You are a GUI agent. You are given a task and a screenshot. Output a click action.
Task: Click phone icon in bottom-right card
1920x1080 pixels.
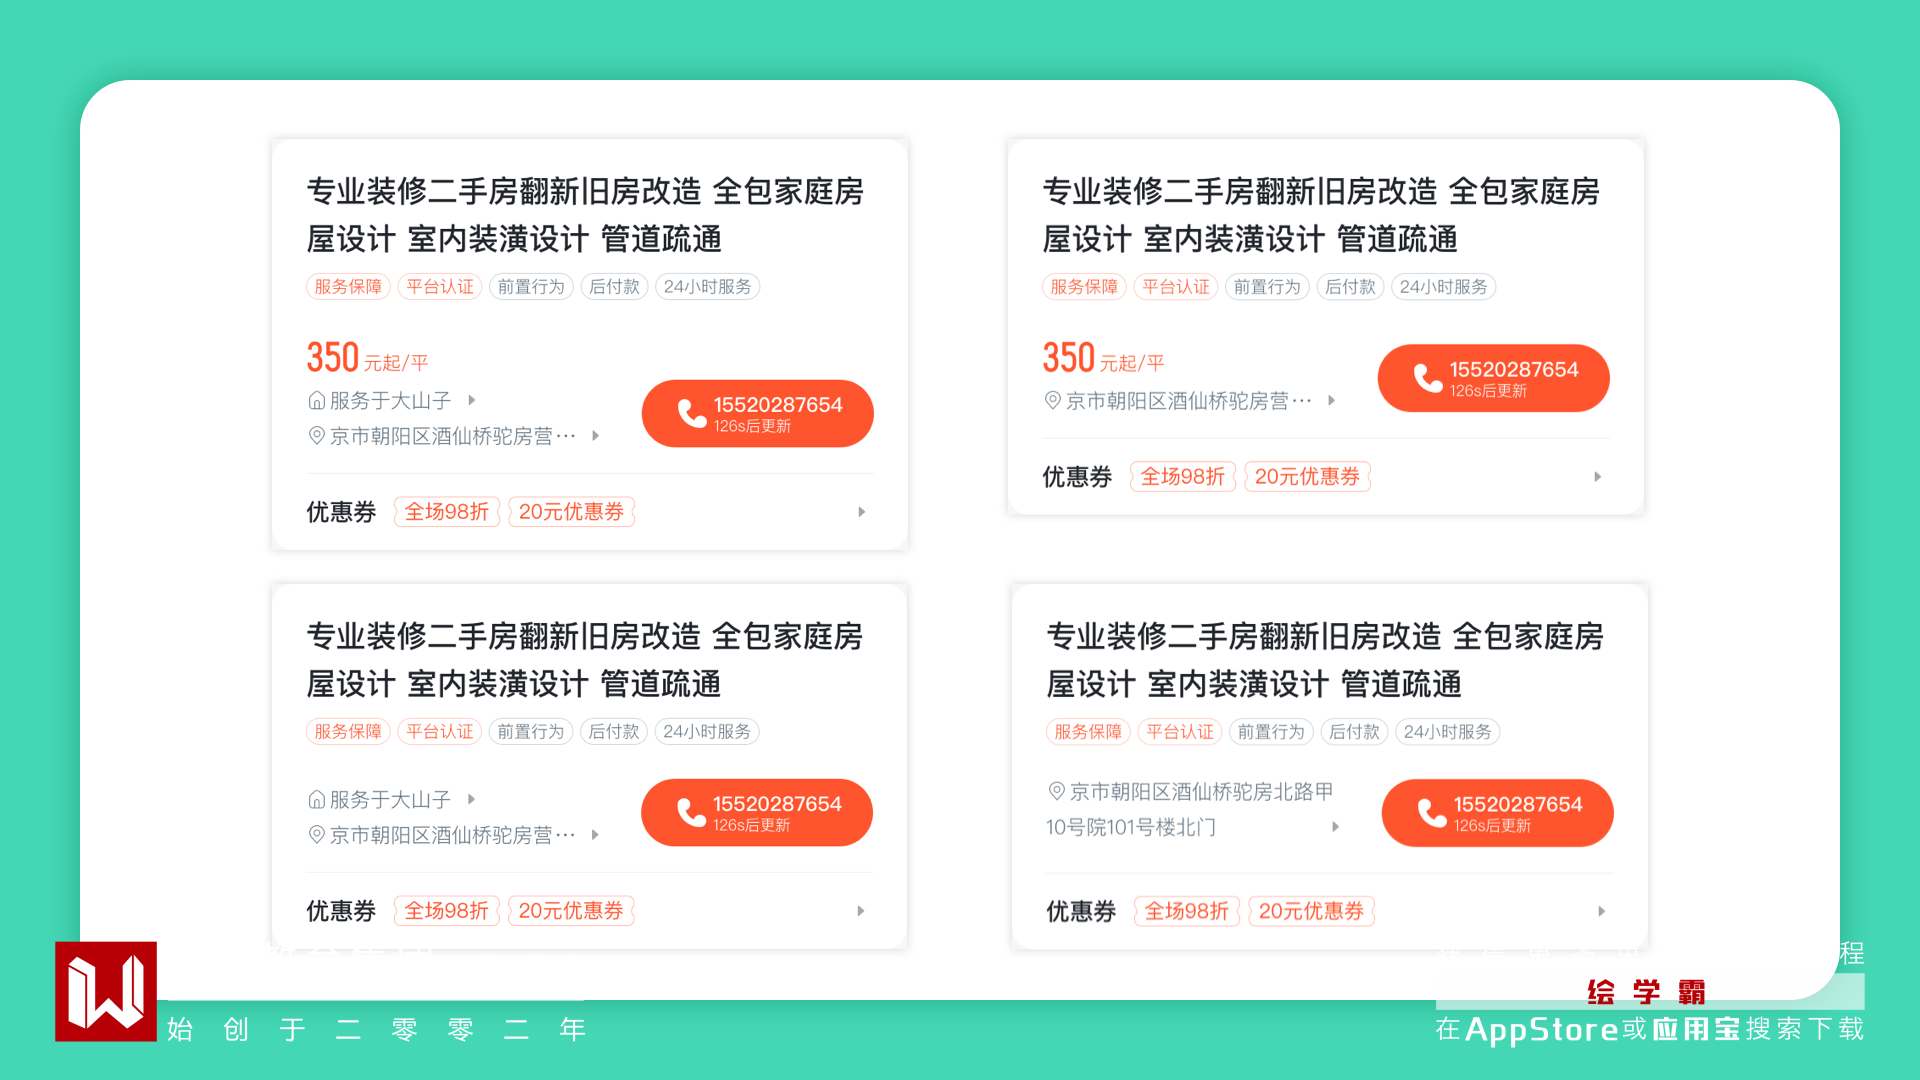1432,813
